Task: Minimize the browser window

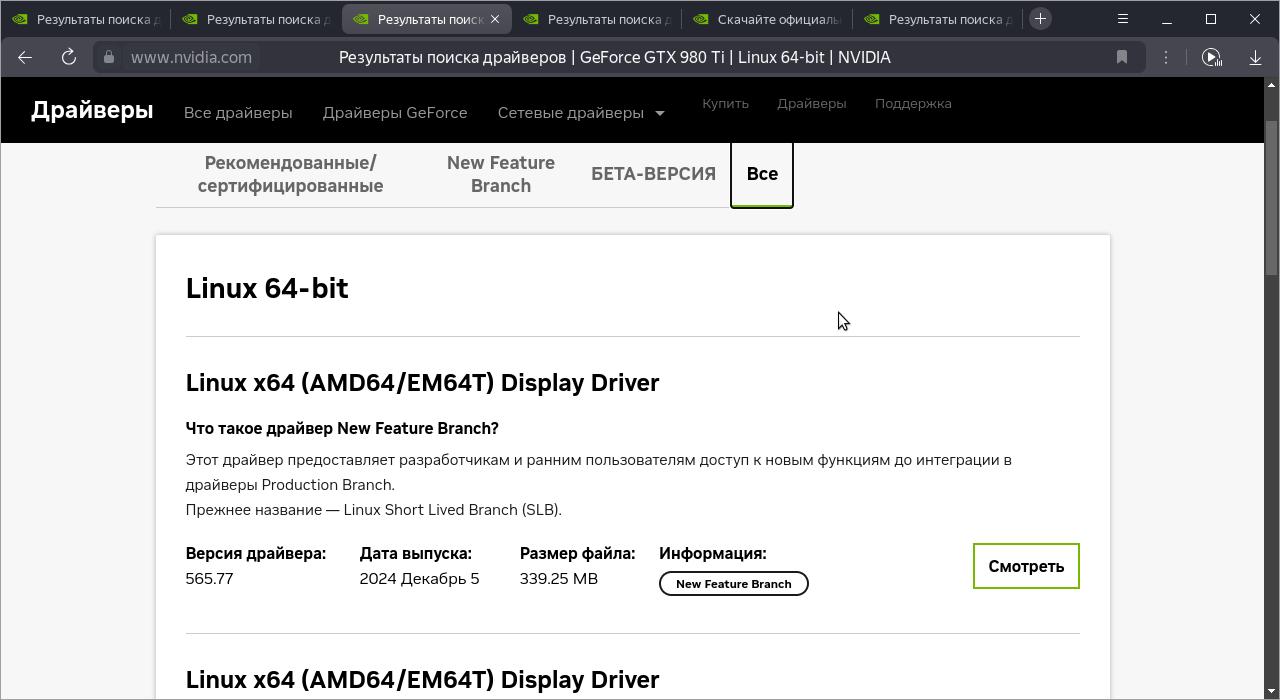Action: 1167,18
